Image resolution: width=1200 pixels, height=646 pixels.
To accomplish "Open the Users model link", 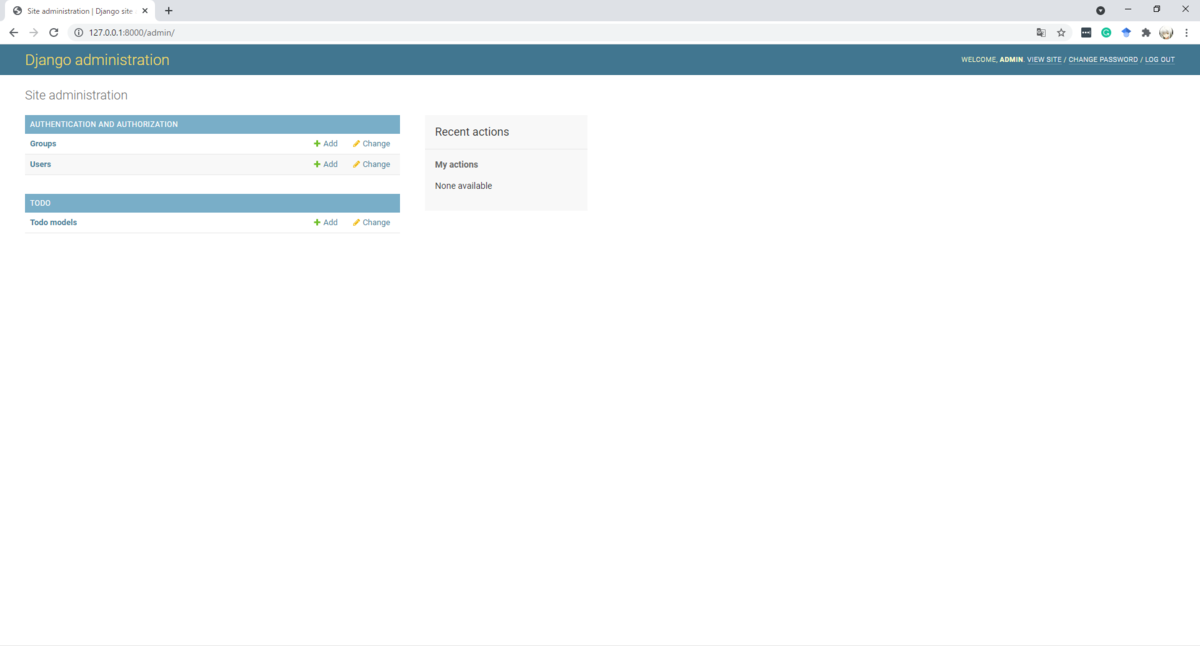I will pyautogui.click(x=40, y=164).
